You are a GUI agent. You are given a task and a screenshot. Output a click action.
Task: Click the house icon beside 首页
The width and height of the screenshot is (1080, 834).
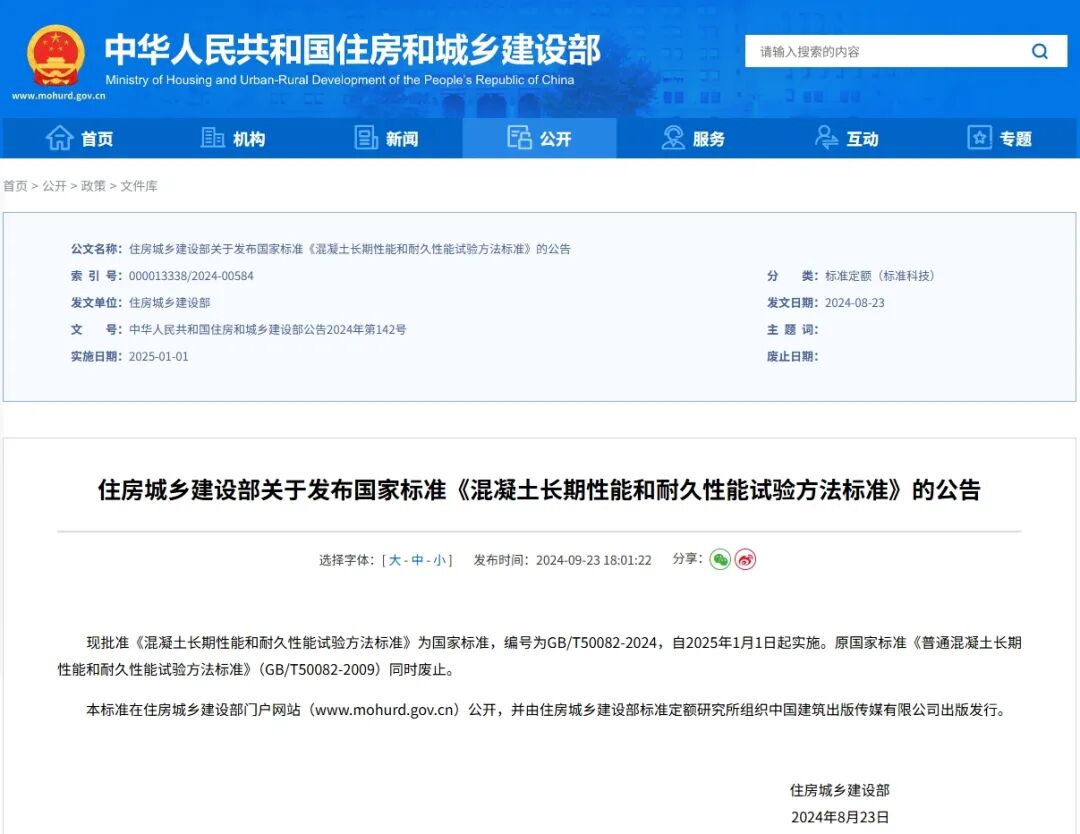pyautogui.click(x=60, y=138)
